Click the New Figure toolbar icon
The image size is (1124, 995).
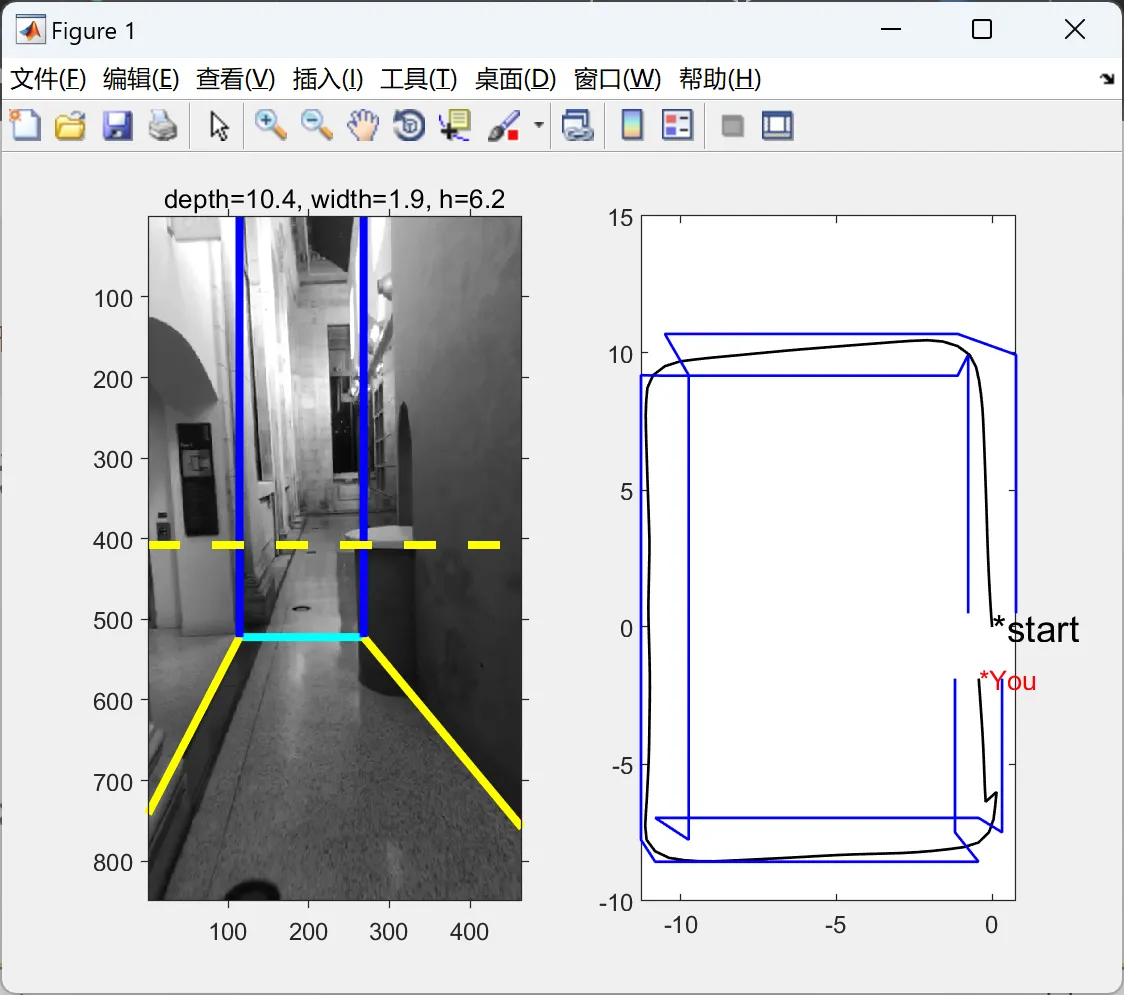click(24, 126)
